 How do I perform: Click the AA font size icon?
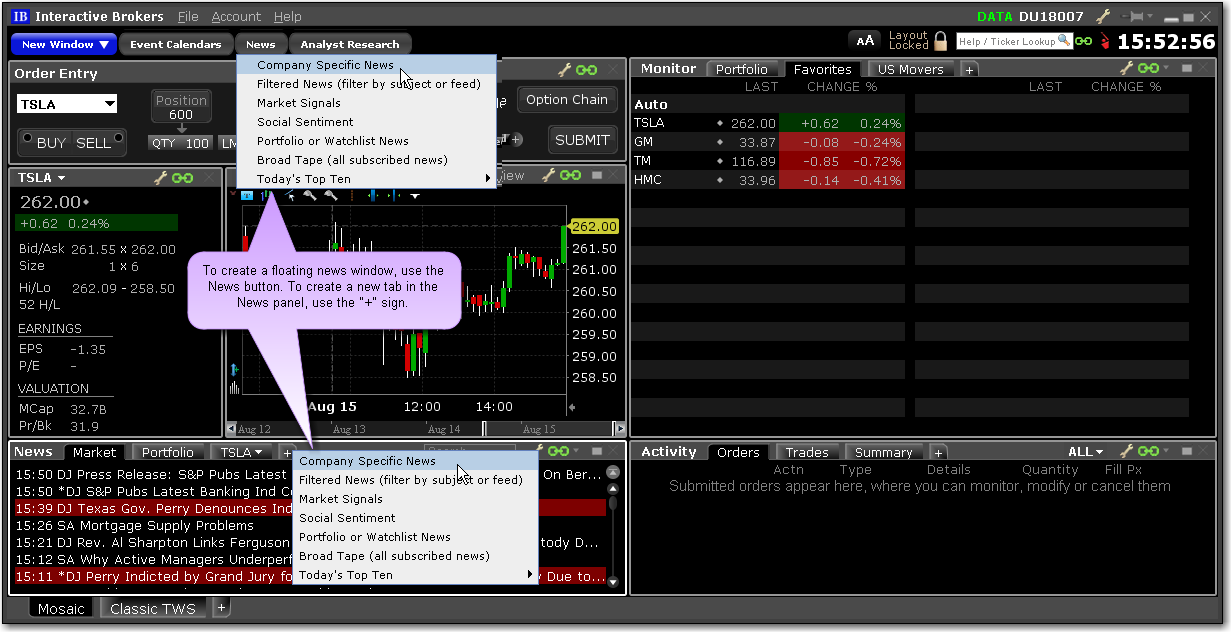tap(866, 41)
